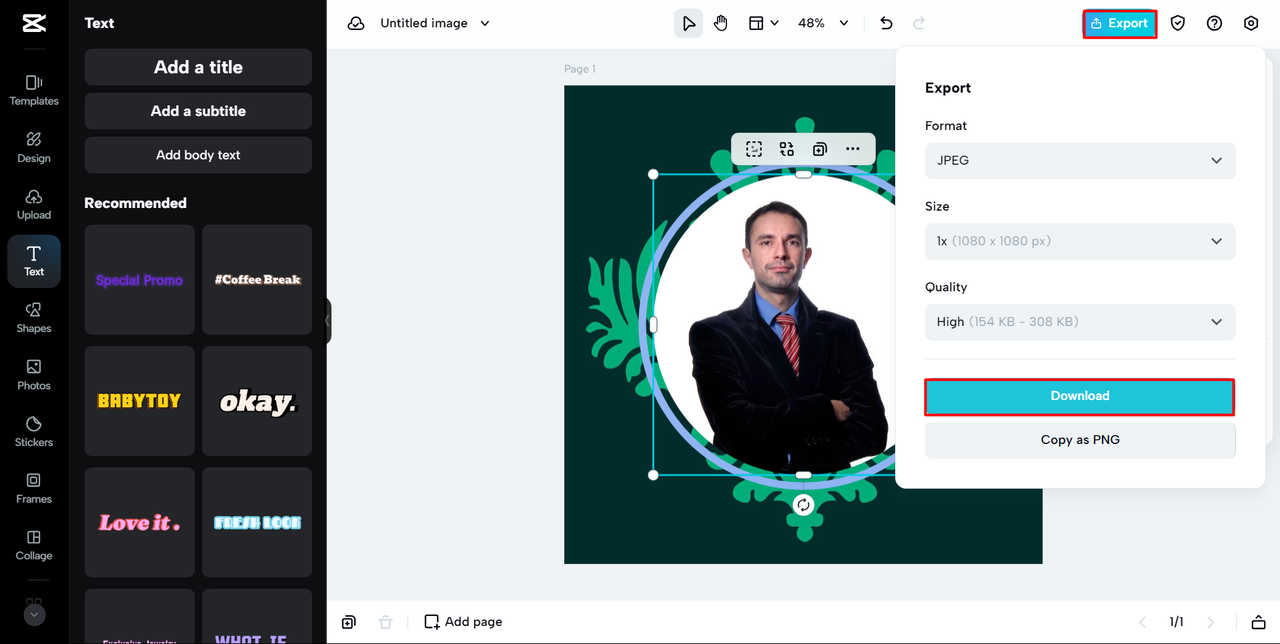Viewport: 1280px width, 644px height.
Task: Redo the last action
Action: click(x=919, y=23)
